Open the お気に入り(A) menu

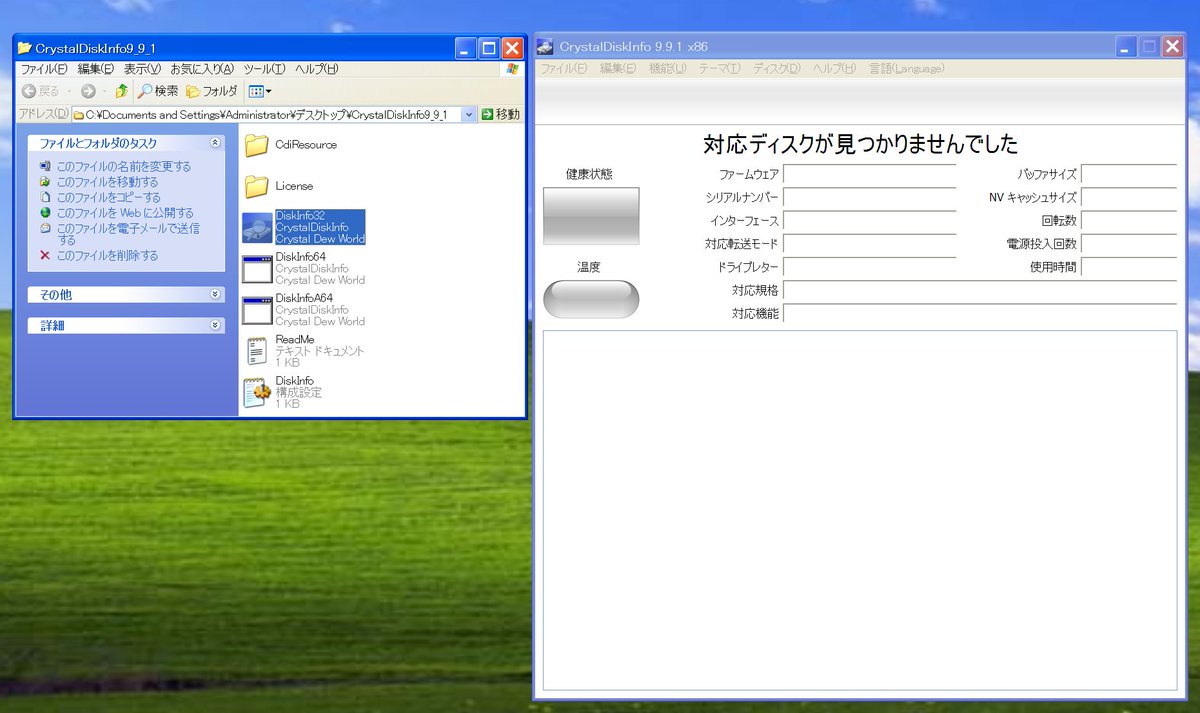pos(201,69)
